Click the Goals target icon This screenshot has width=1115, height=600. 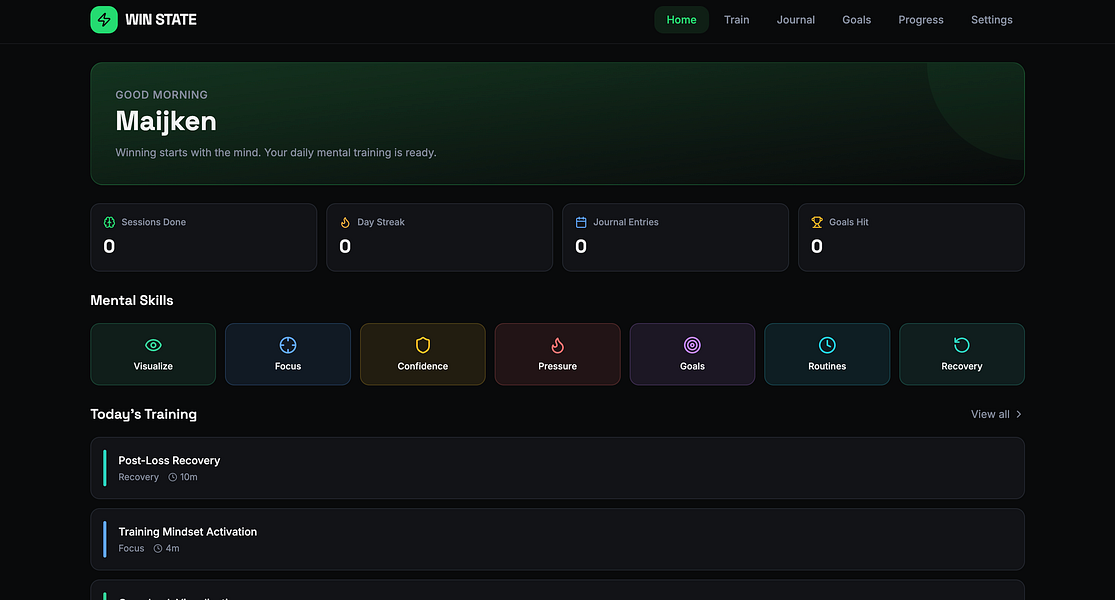tap(693, 345)
